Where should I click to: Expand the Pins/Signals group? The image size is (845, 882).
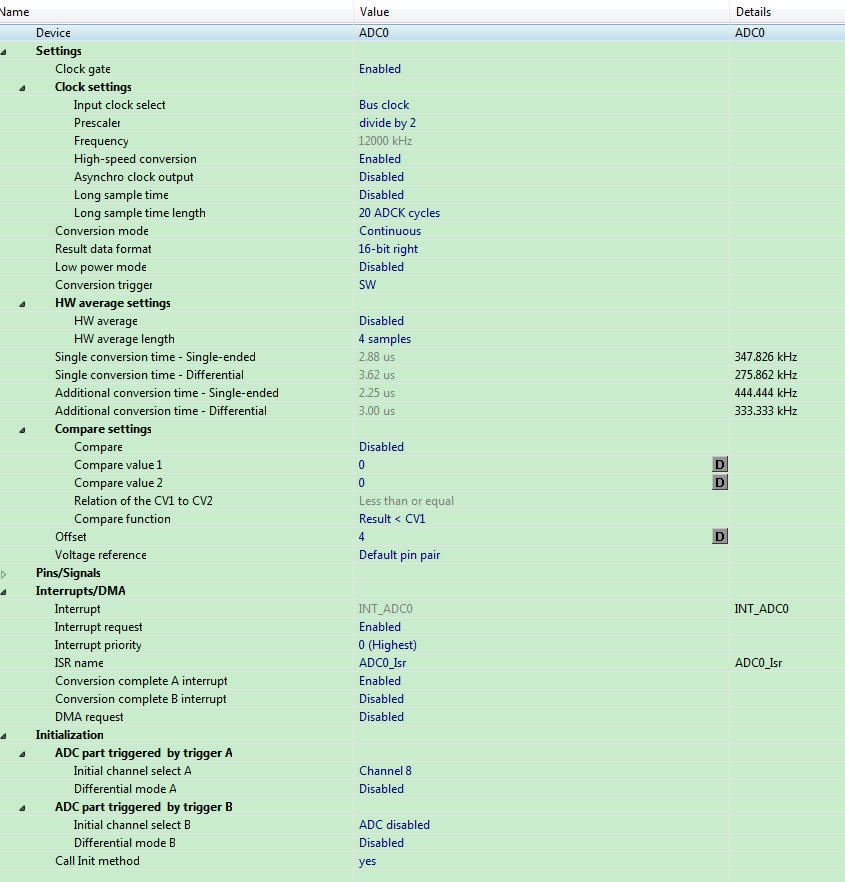pyautogui.click(x=4, y=574)
